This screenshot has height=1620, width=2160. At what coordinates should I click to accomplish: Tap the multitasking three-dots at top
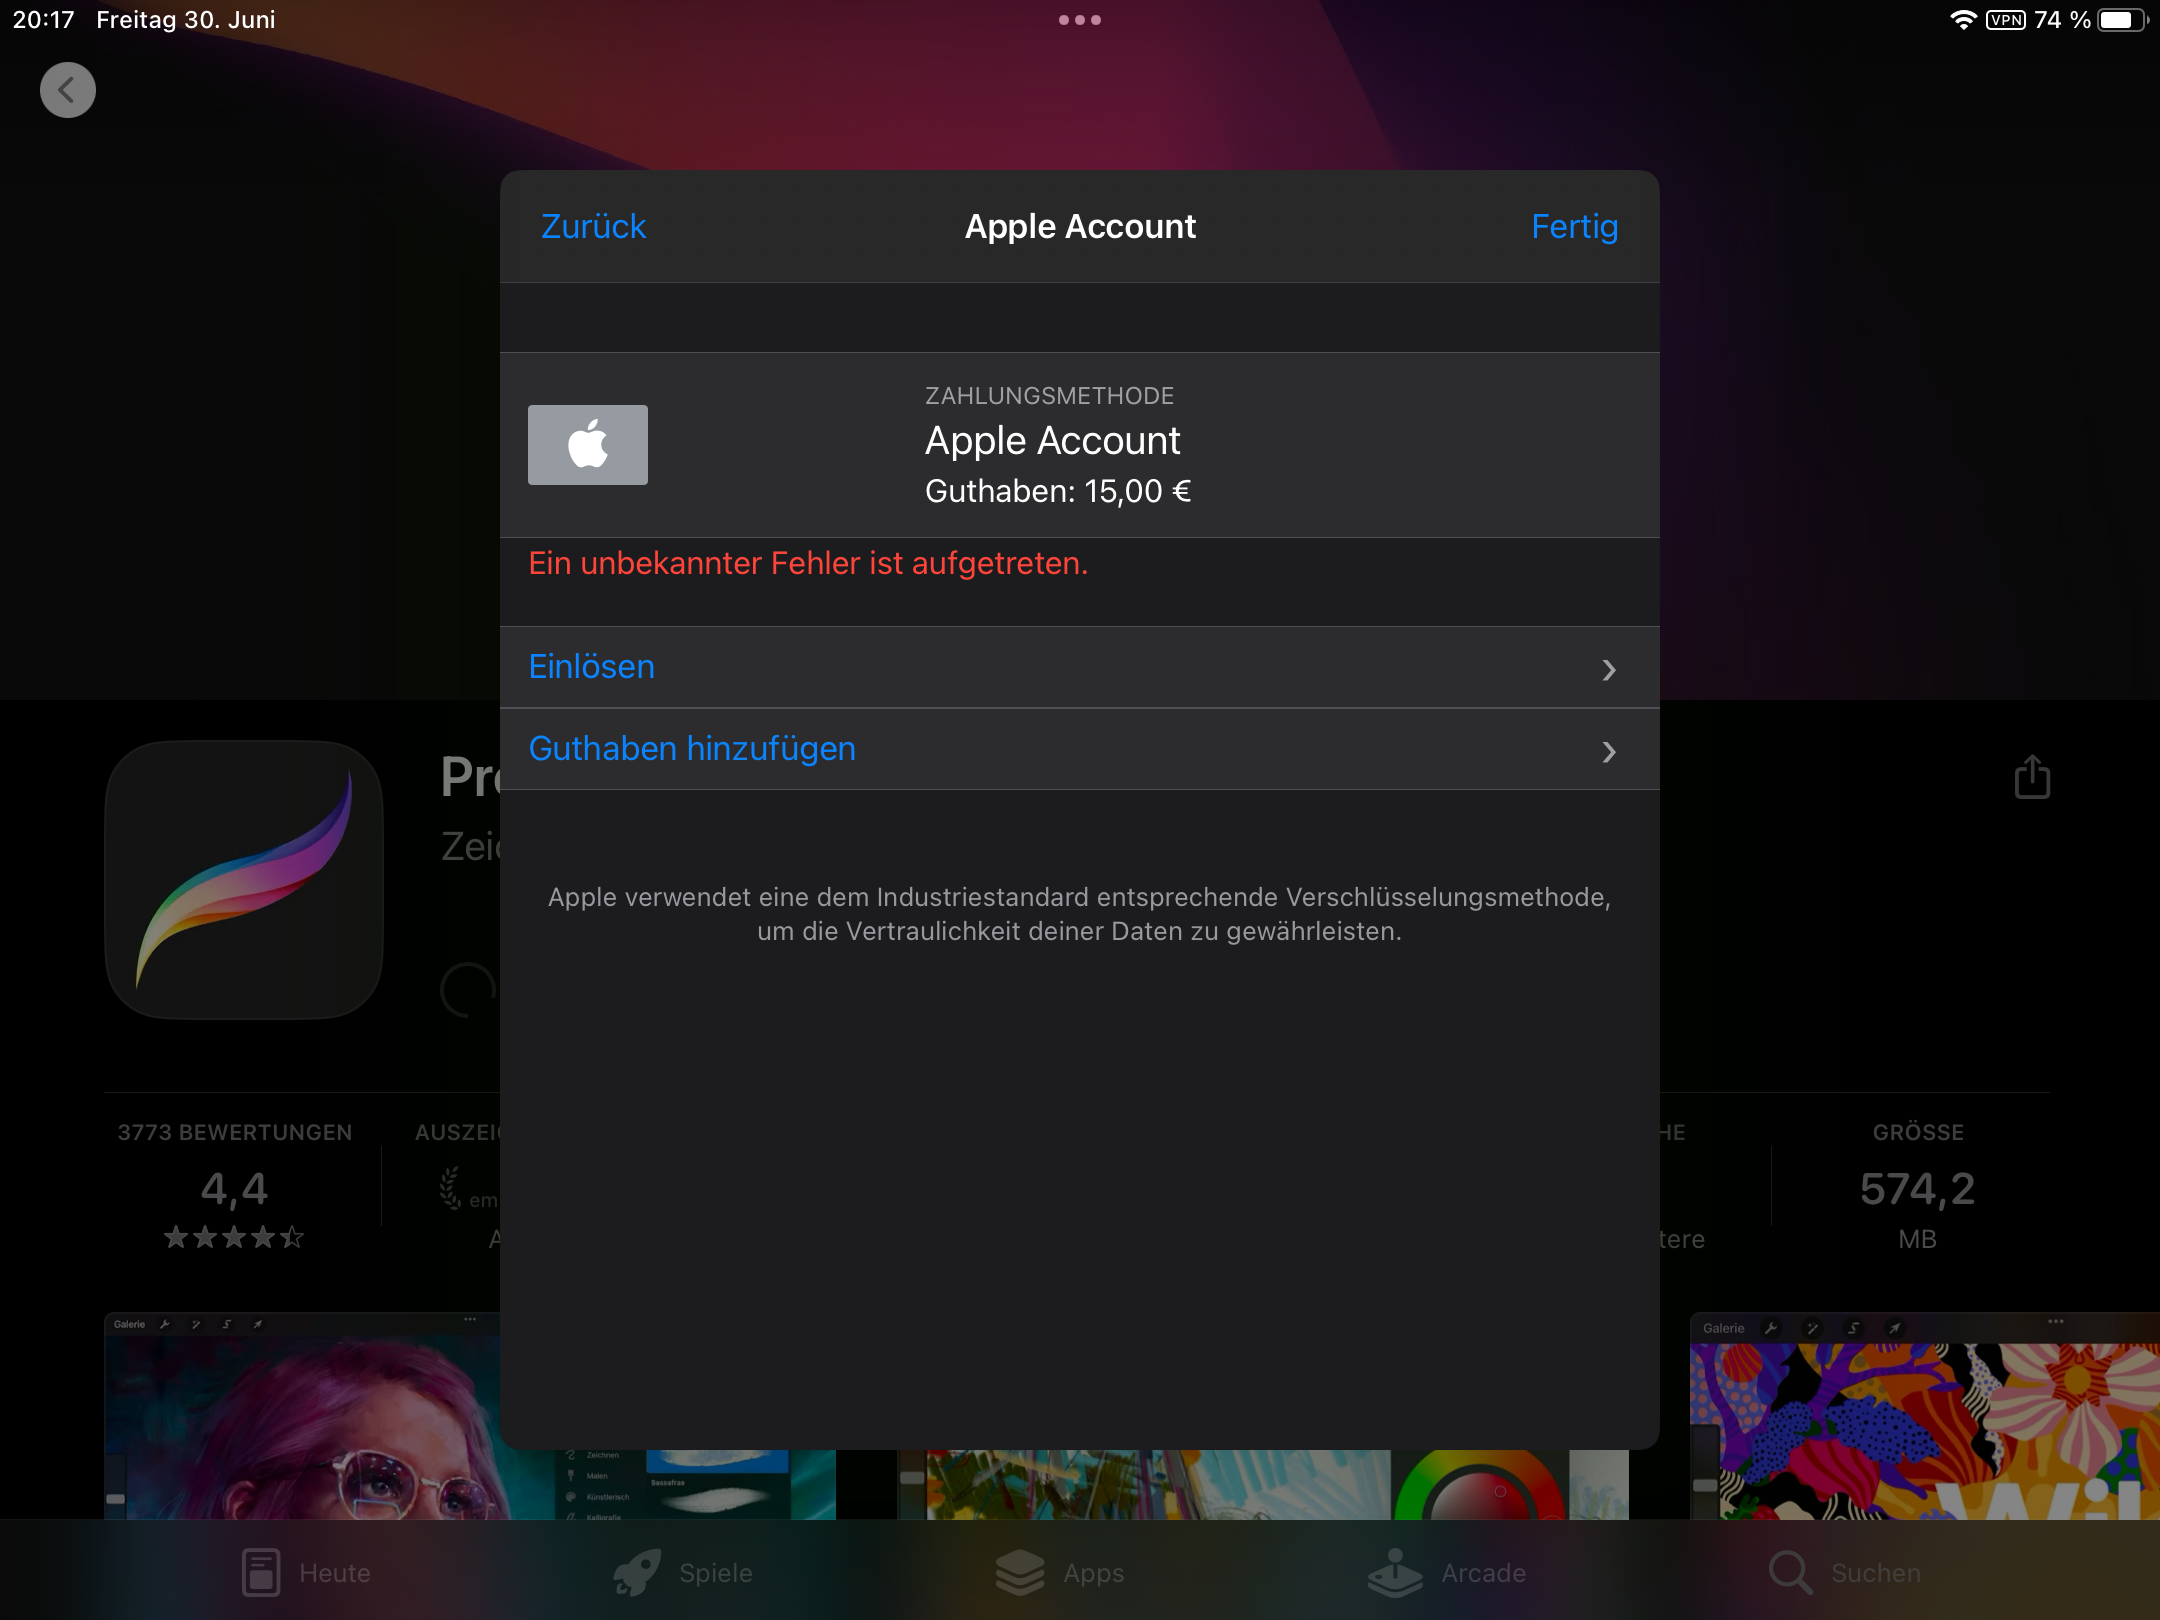(1080, 20)
